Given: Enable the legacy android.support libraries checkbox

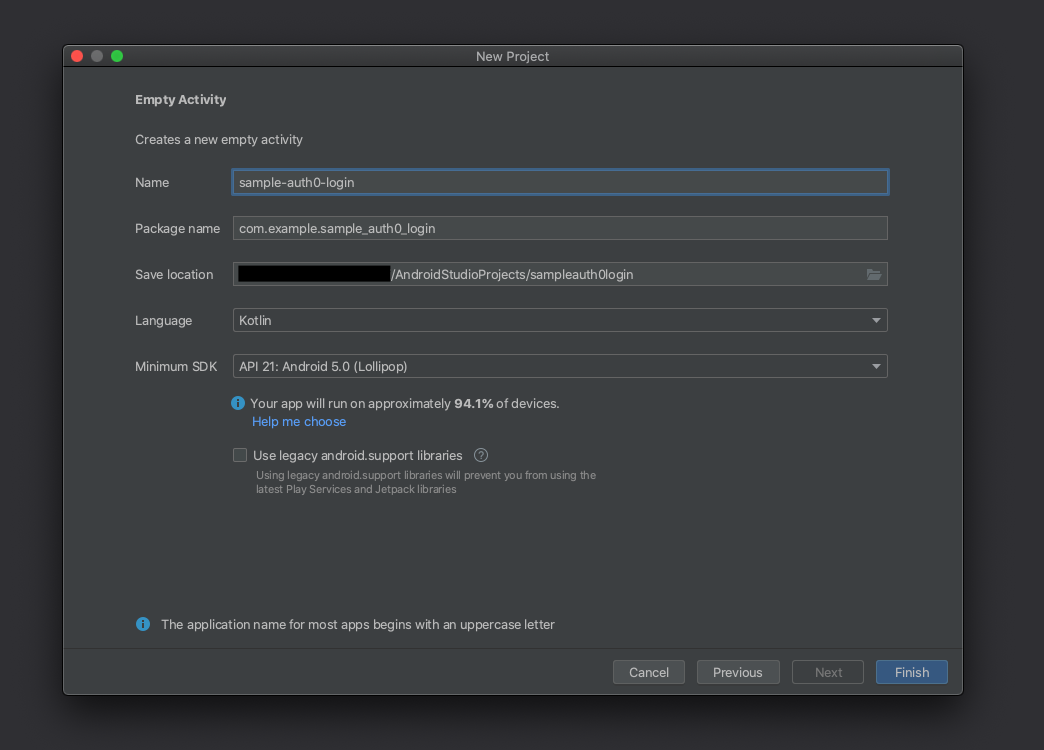Looking at the screenshot, I should [x=240, y=455].
